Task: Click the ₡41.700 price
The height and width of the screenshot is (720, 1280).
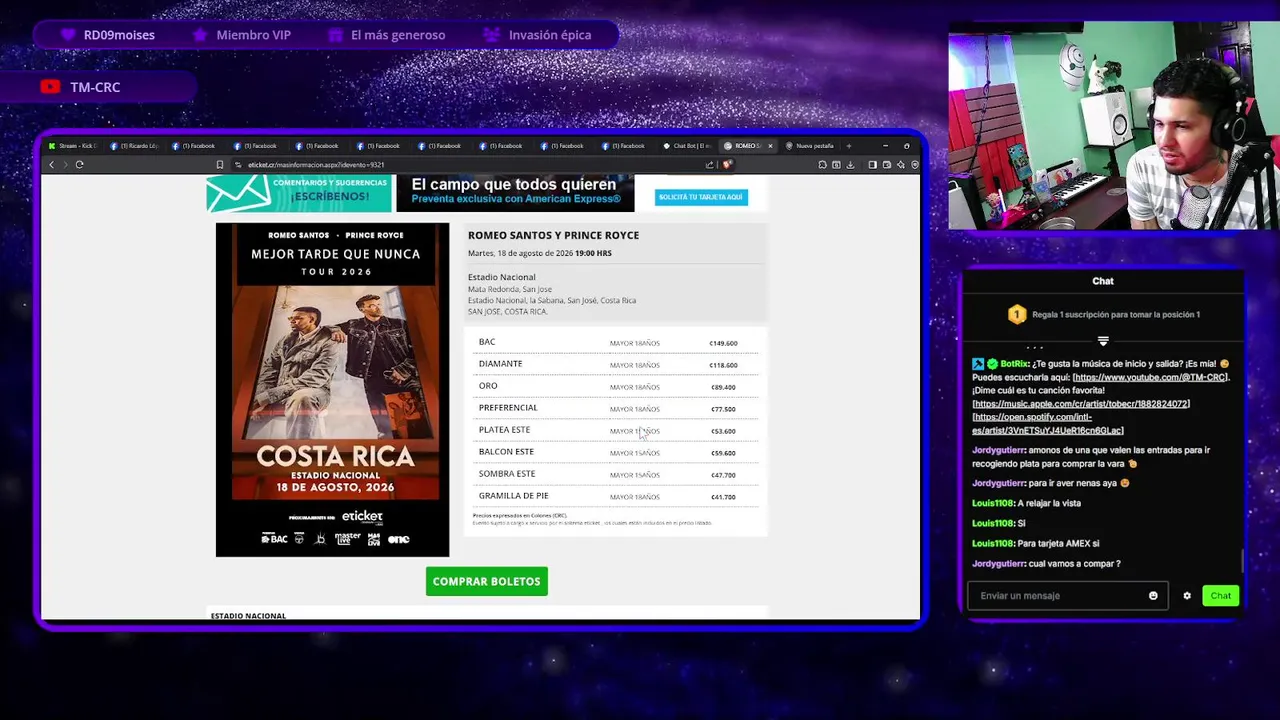Action: [x=723, y=497]
